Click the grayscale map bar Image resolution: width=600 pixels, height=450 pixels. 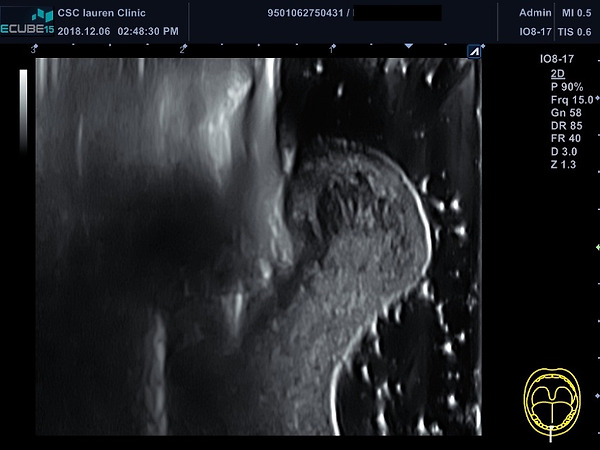click(x=23, y=111)
